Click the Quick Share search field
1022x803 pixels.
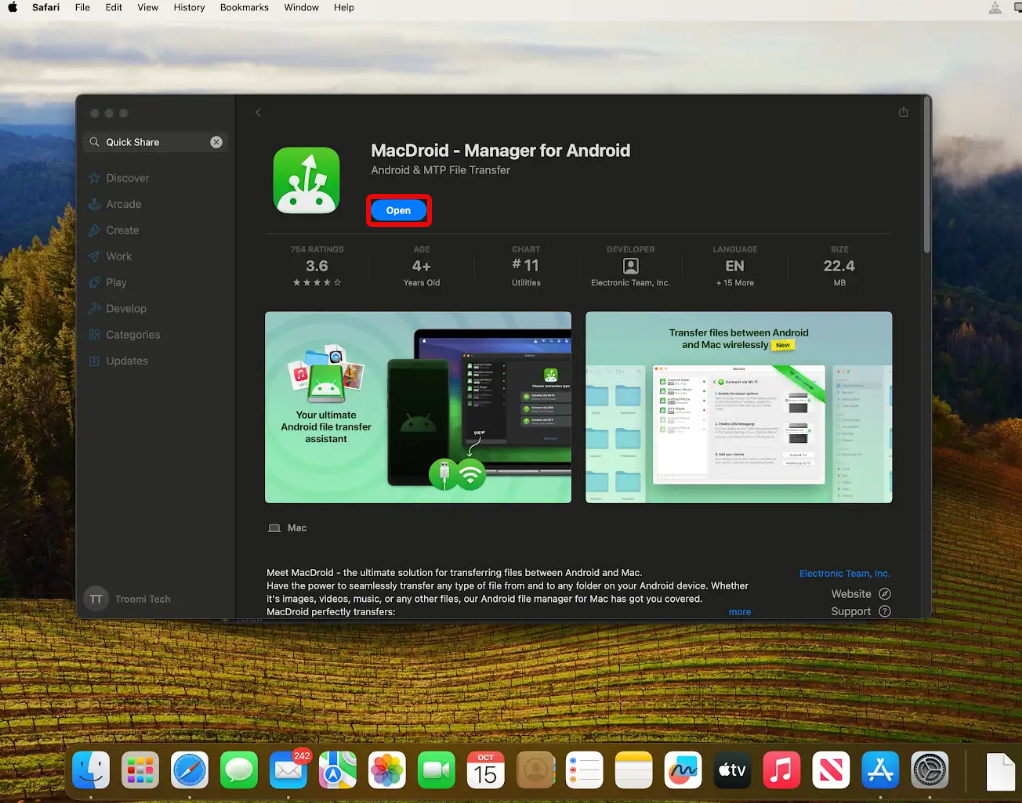[x=155, y=142]
